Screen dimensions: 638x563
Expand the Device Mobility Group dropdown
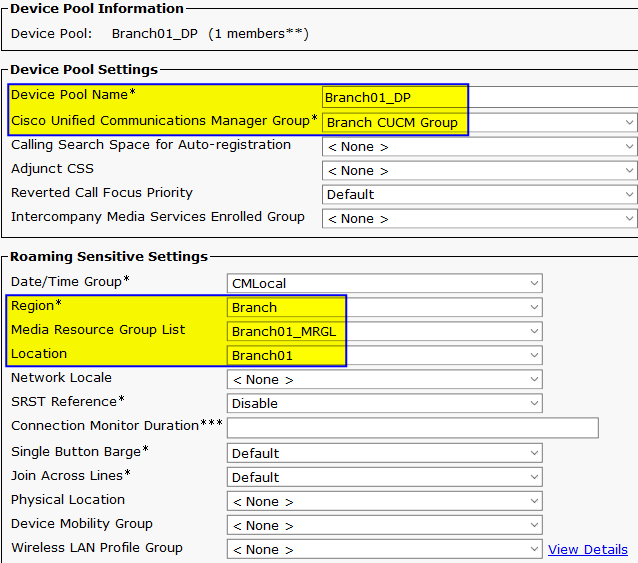[x=385, y=525]
